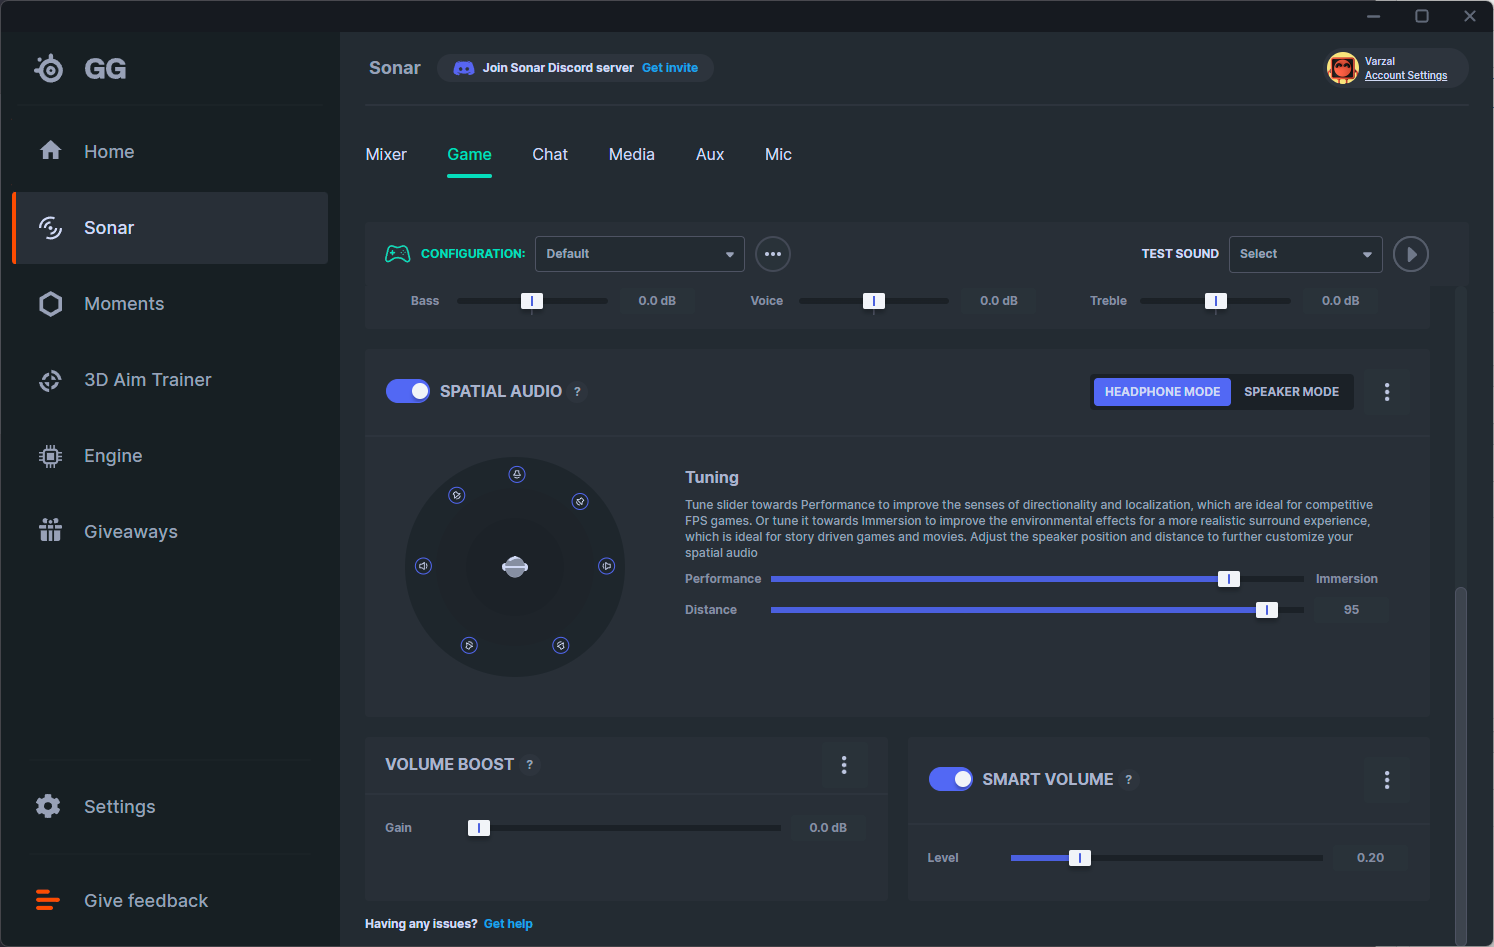Image resolution: width=1494 pixels, height=947 pixels.
Task: Click the configuration gamepad icon
Action: point(398,254)
